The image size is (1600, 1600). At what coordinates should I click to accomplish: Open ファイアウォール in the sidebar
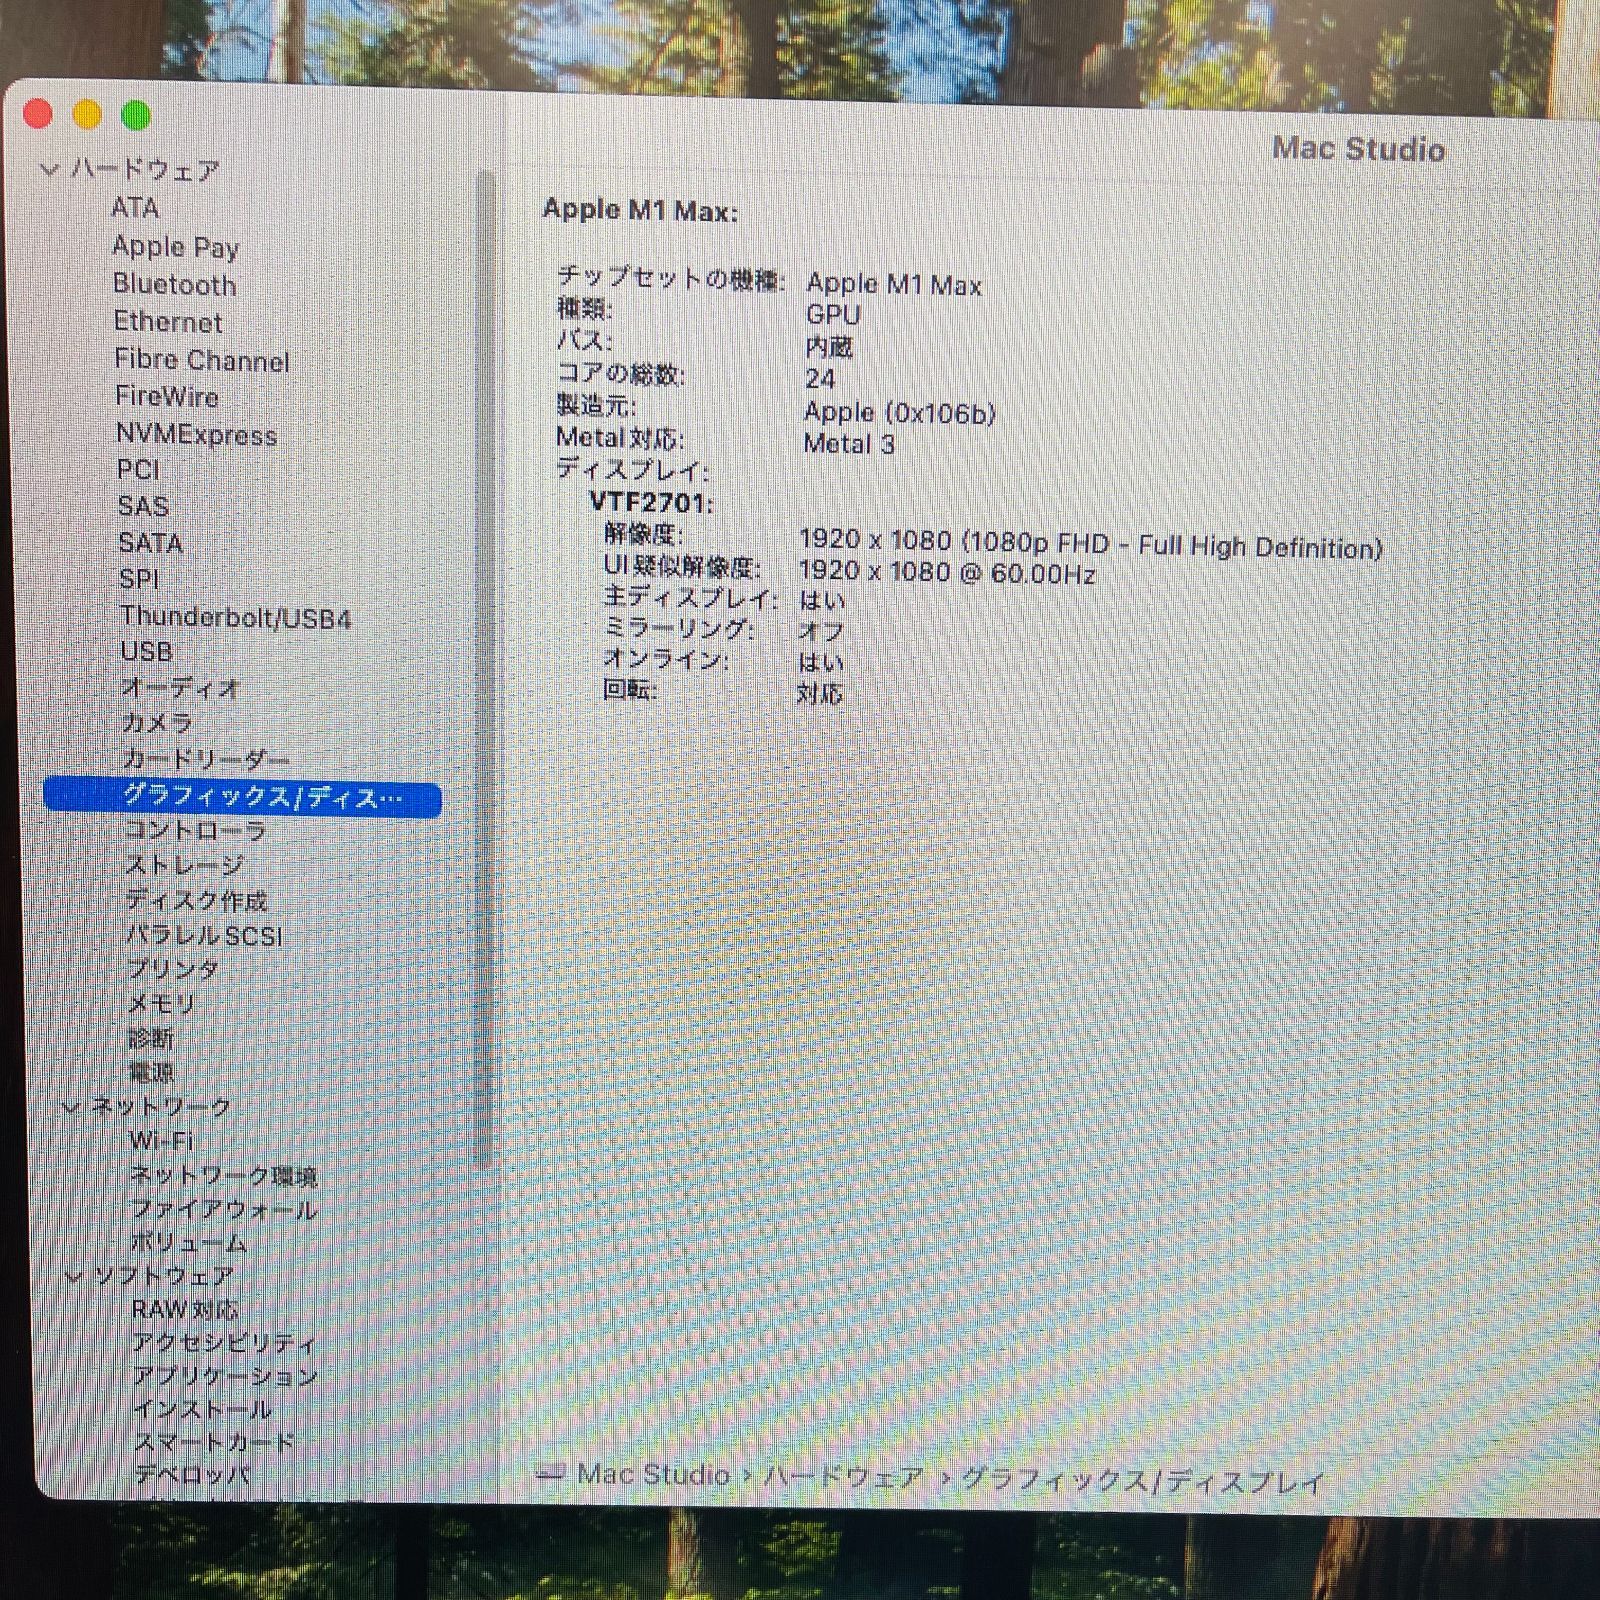pyautogui.click(x=224, y=1210)
